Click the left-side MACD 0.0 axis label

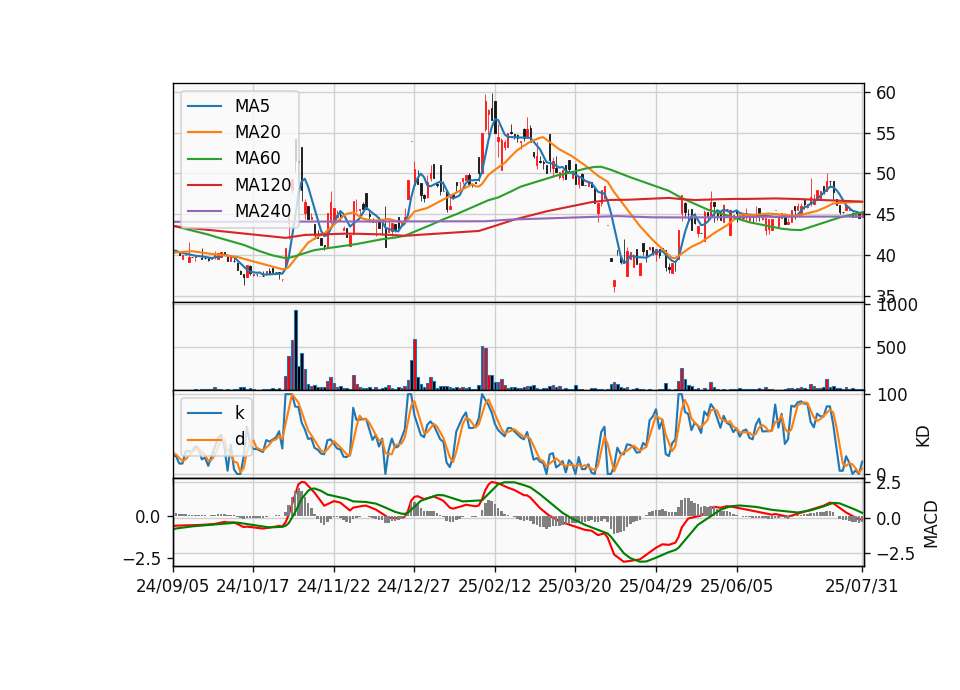pos(148,517)
